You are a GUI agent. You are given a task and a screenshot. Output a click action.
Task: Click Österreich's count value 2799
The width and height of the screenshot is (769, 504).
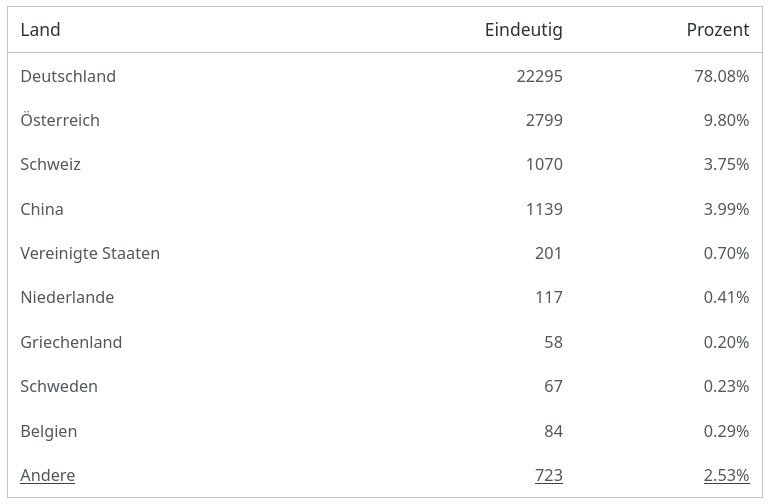543,120
